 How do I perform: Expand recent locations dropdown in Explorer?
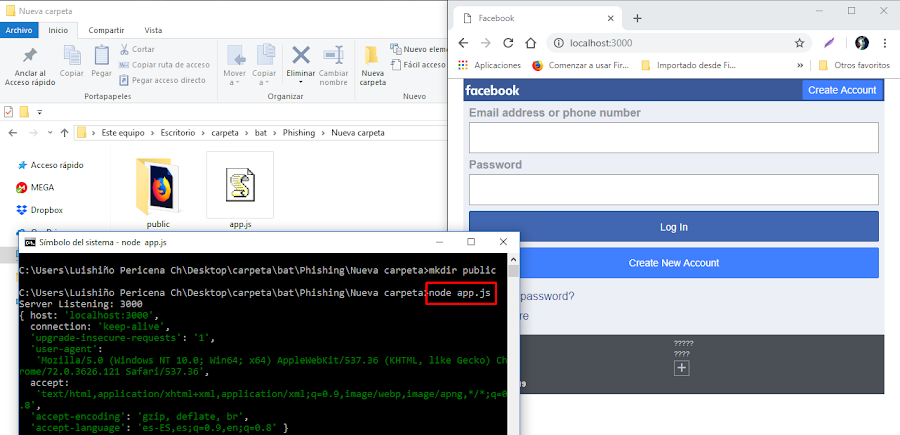(50, 133)
